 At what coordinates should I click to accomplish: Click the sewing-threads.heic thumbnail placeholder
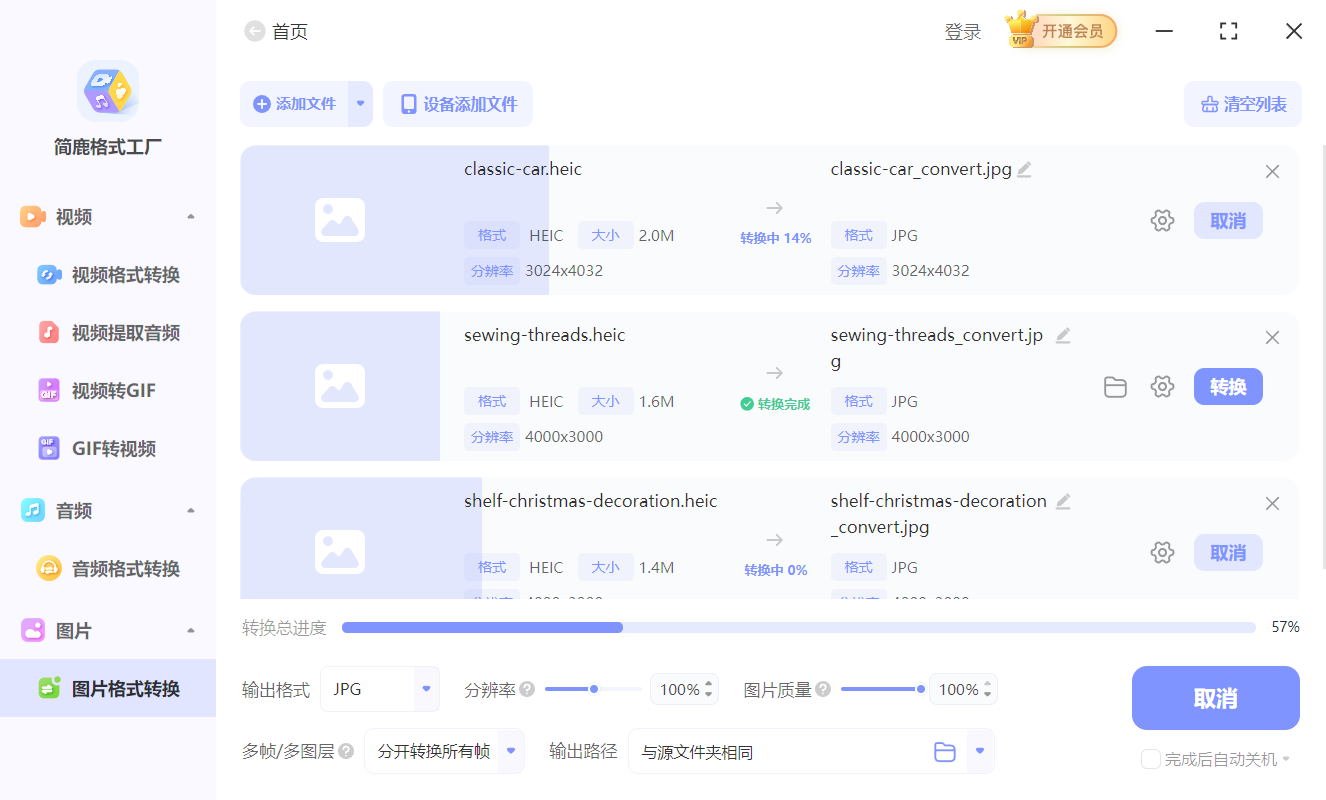(340, 386)
